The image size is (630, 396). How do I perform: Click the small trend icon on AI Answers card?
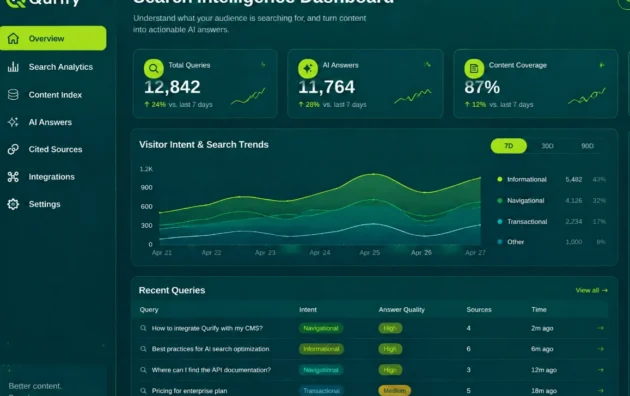[428, 64]
